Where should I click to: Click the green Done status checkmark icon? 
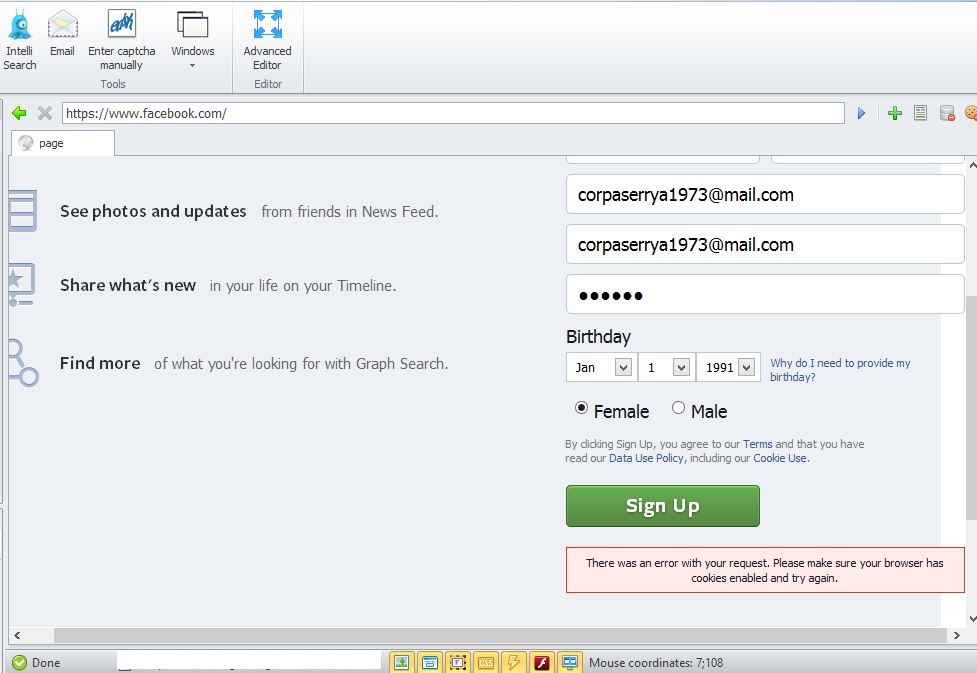coord(19,662)
